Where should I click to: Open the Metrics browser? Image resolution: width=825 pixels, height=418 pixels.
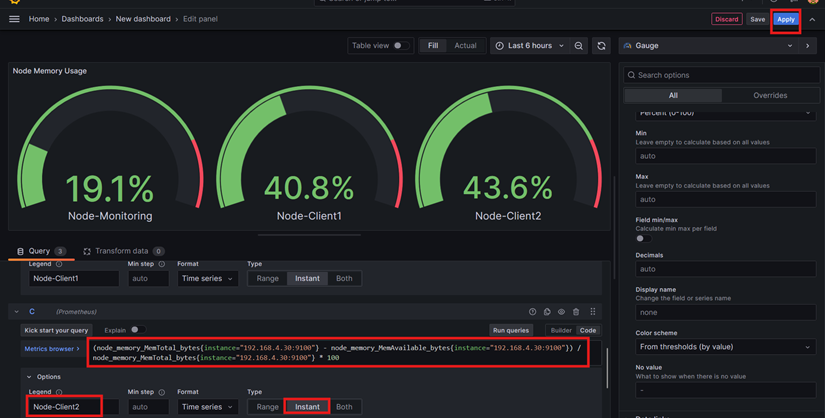tap(52, 349)
